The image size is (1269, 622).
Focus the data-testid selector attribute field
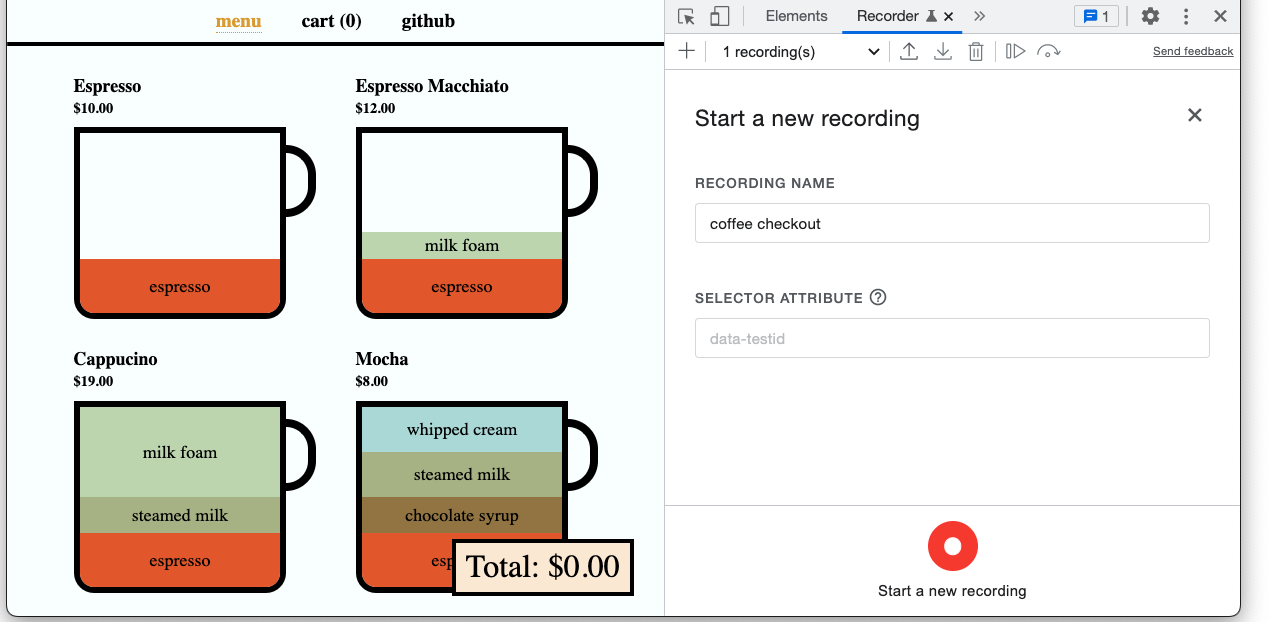click(x=952, y=338)
